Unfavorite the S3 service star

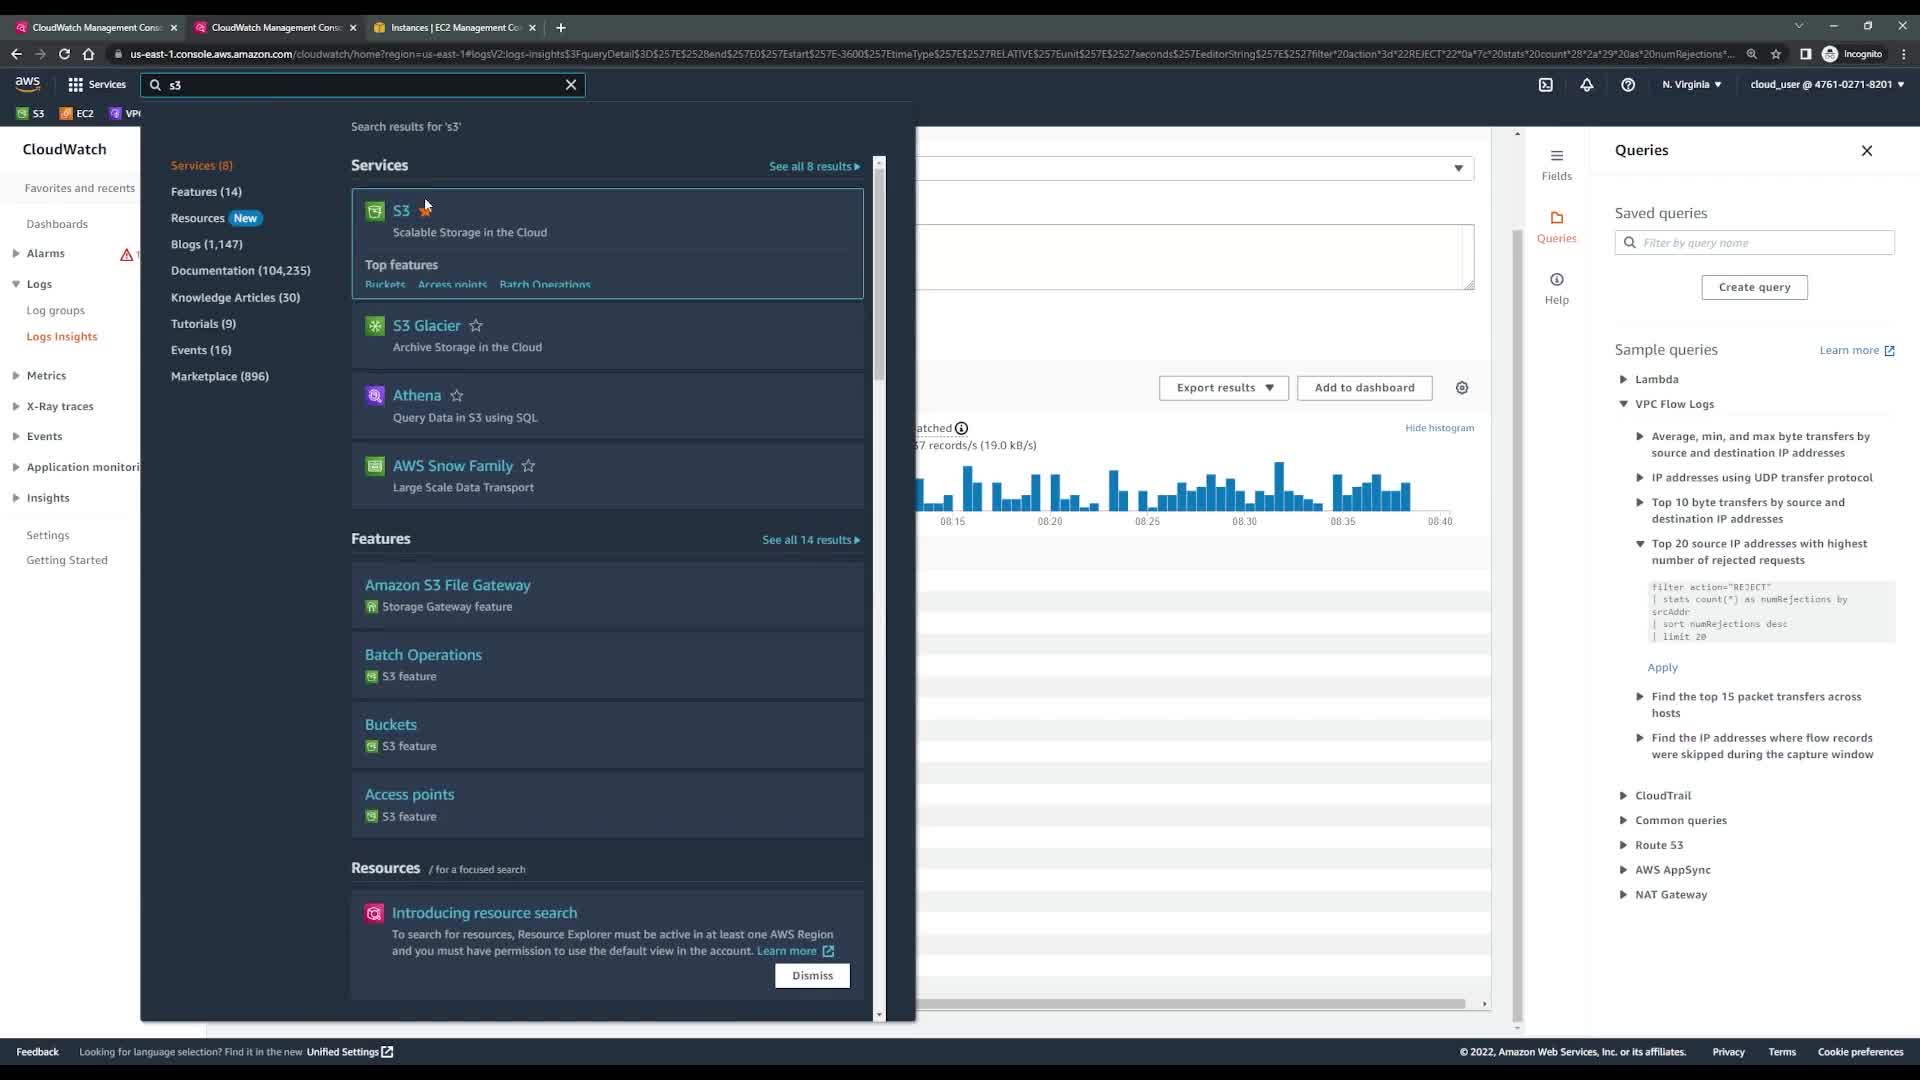(x=426, y=211)
